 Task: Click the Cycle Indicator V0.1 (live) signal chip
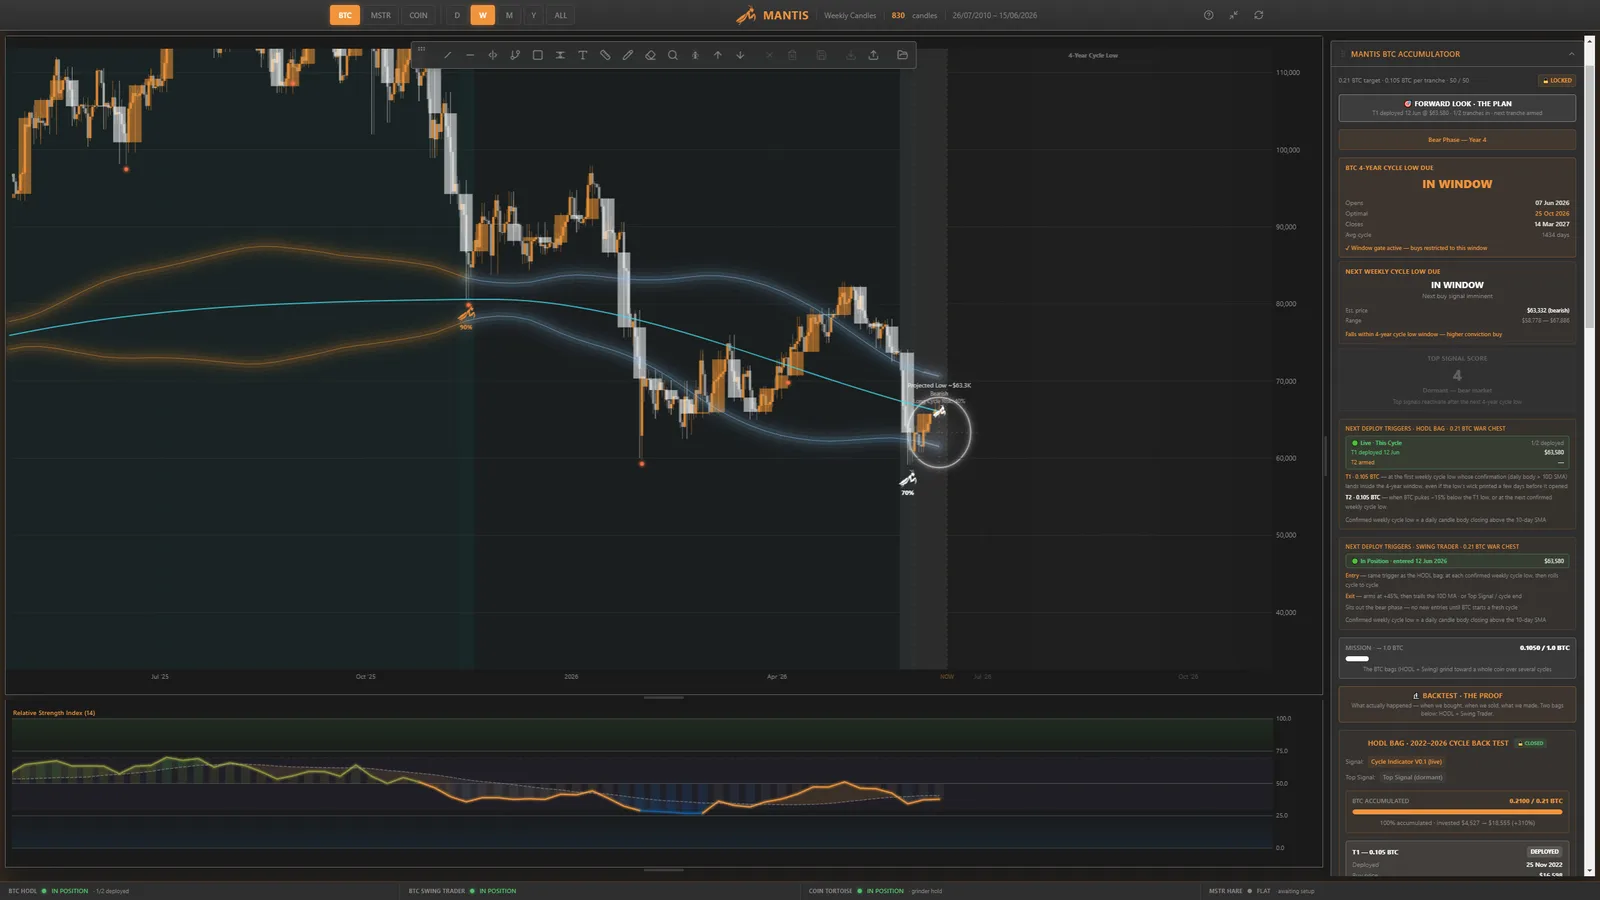point(1406,762)
